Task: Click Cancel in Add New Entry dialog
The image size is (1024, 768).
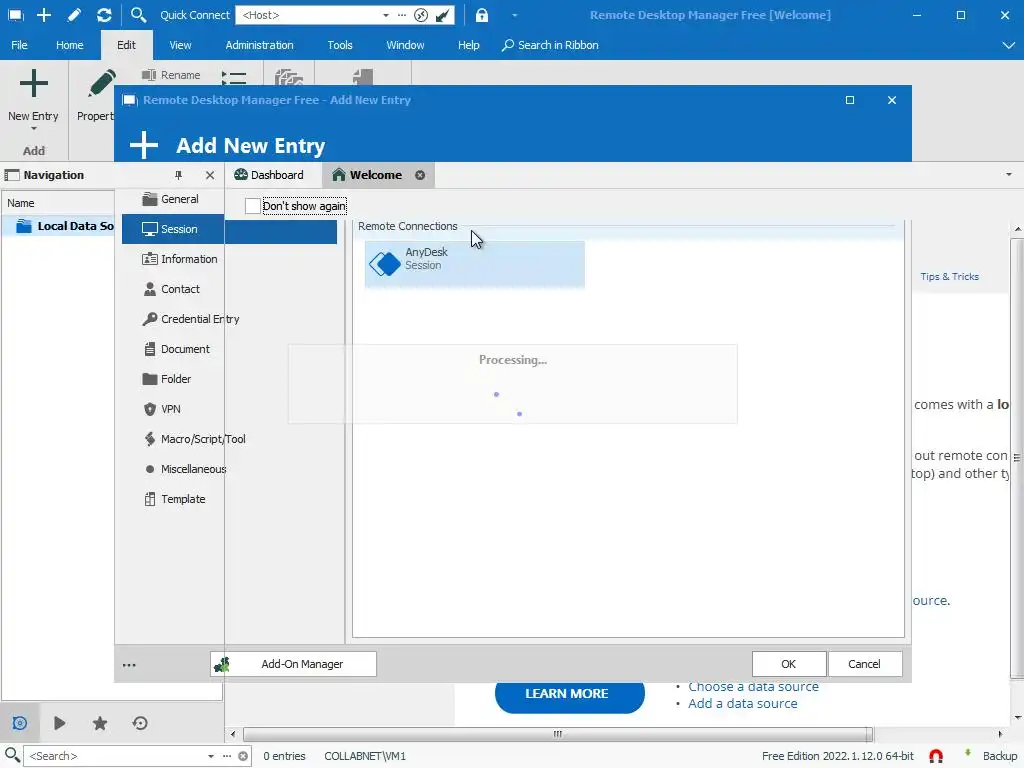Action: tap(865, 664)
